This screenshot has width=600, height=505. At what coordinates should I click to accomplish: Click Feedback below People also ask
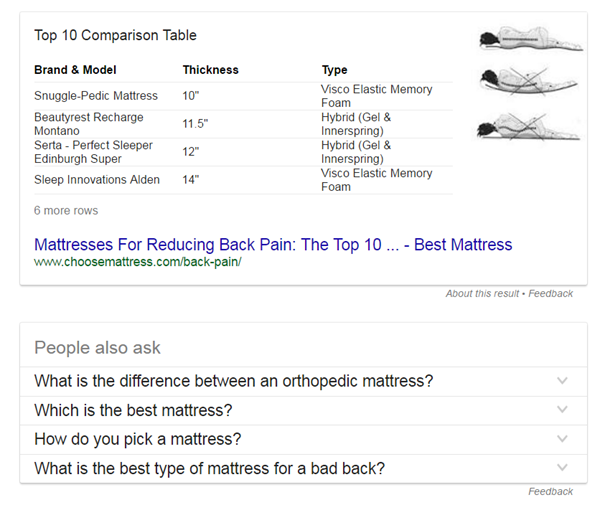[x=550, y=491]
